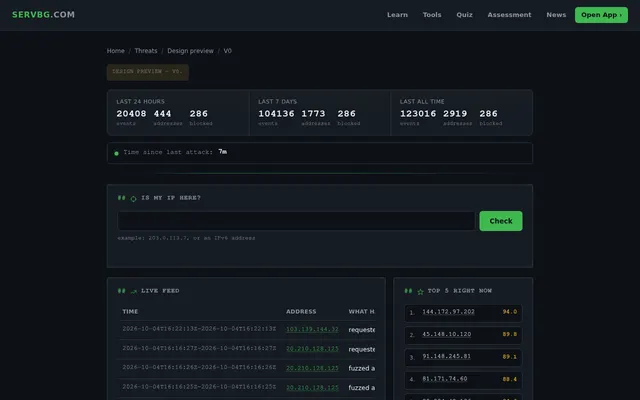Screen dimensions: 640x400
Task: Open 20.210.128.125 in the 16:16:26 row
Action: coord(312,368)
